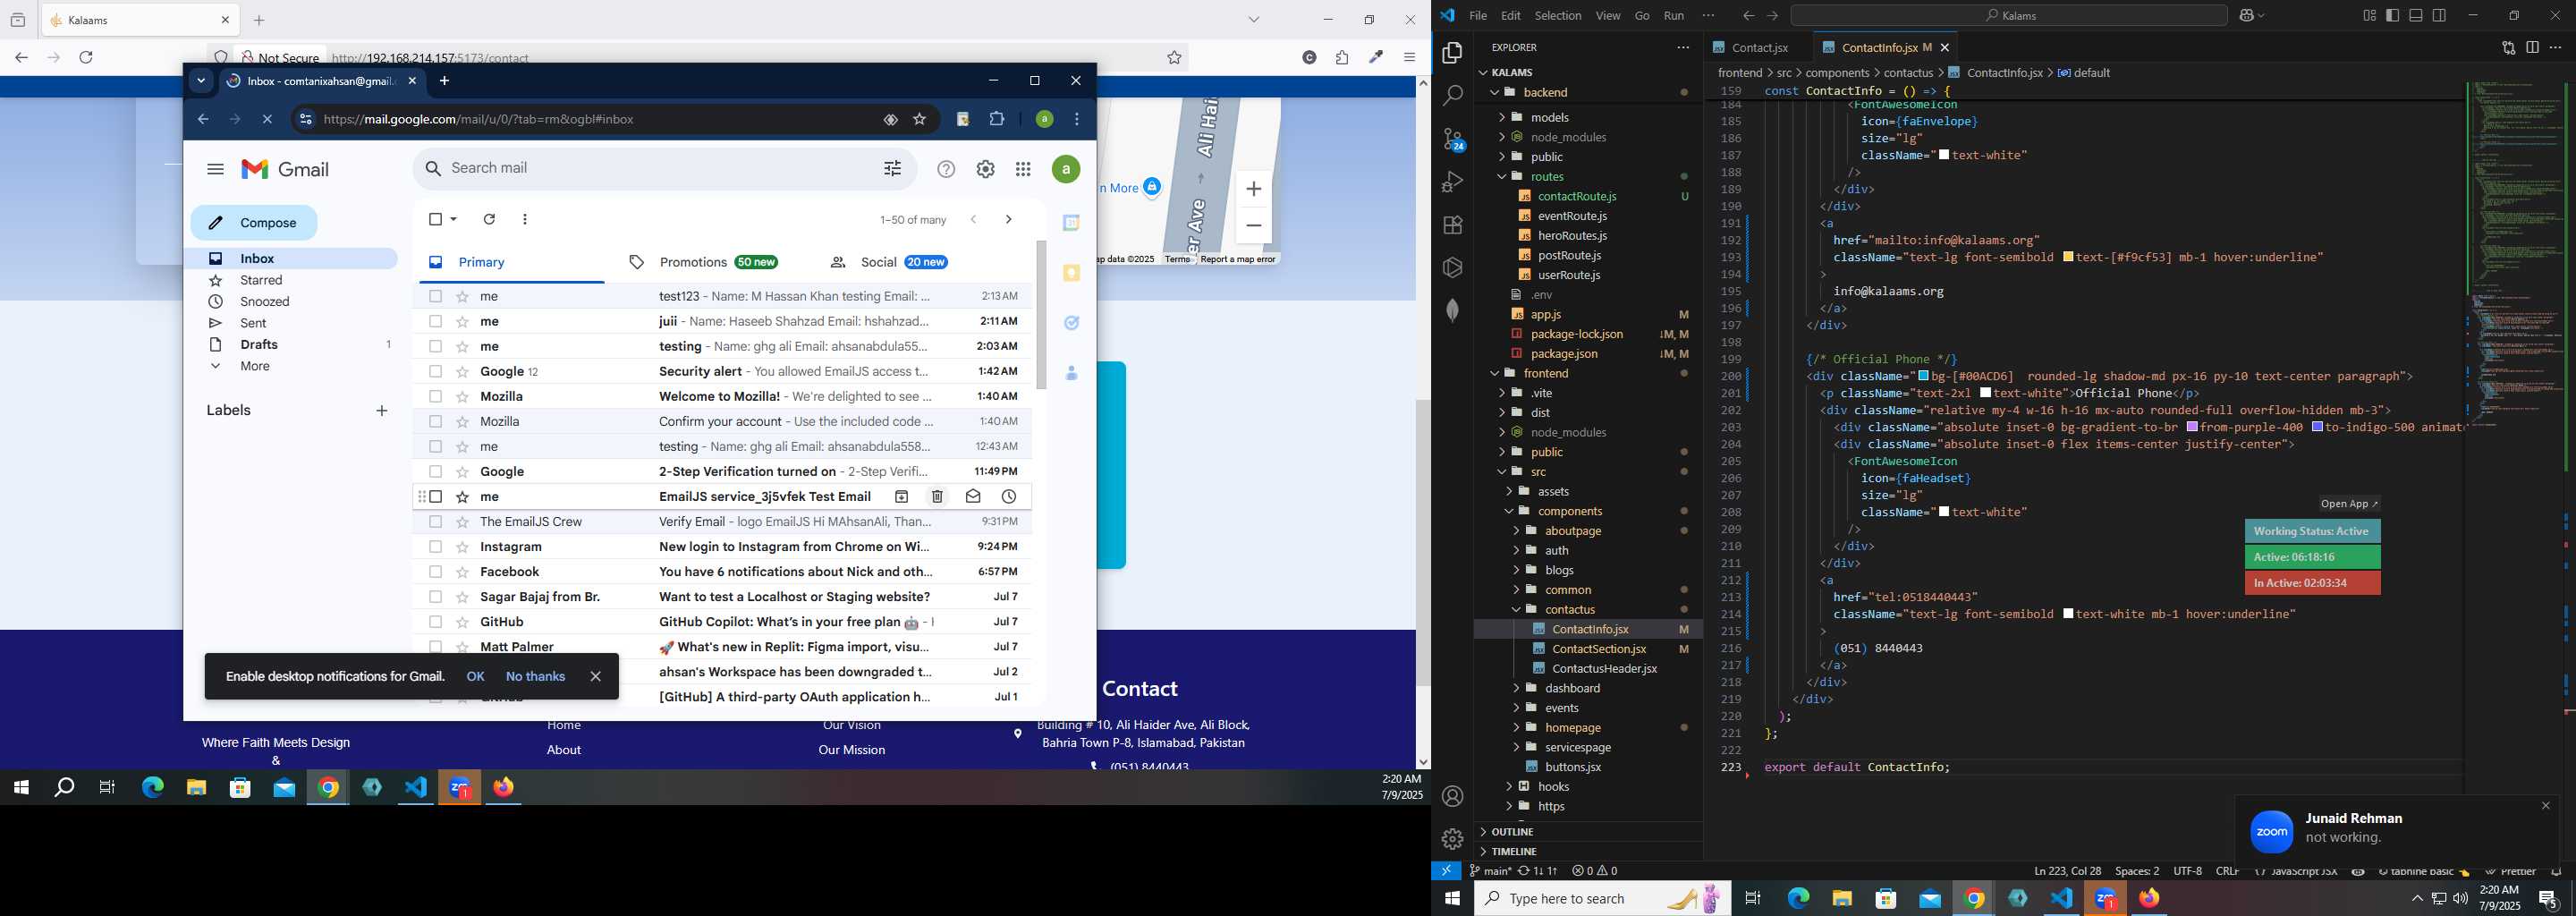This screenshot has width=2576, height=916.
Task: Split the VS Code editor right
Action: (2532, 47)
